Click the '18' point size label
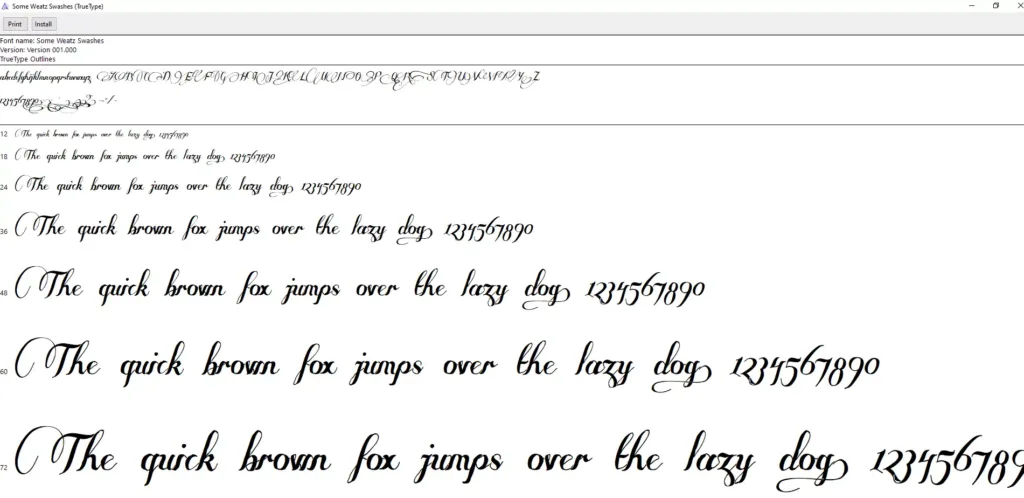Screen dimensions: 1024x498 click(4, 157)
